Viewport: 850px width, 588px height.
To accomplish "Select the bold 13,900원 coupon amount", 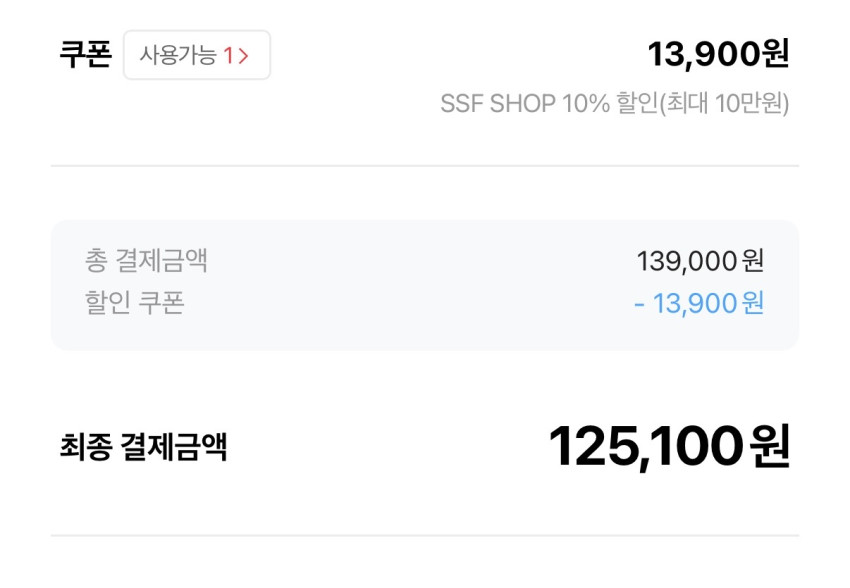I will pyautogui.click(x=718, y=54).
